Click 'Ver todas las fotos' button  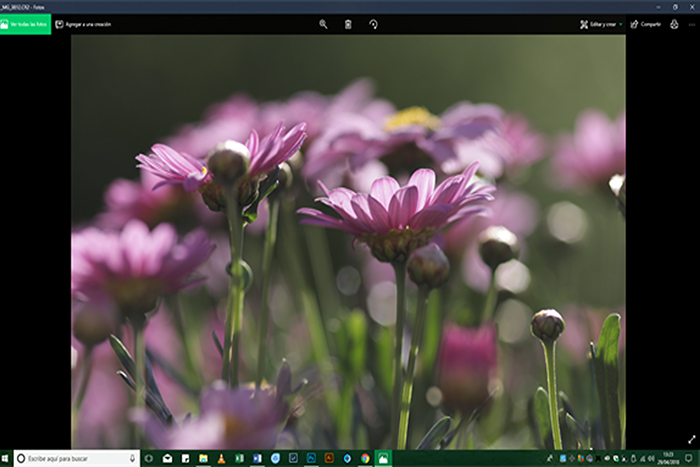25,24
